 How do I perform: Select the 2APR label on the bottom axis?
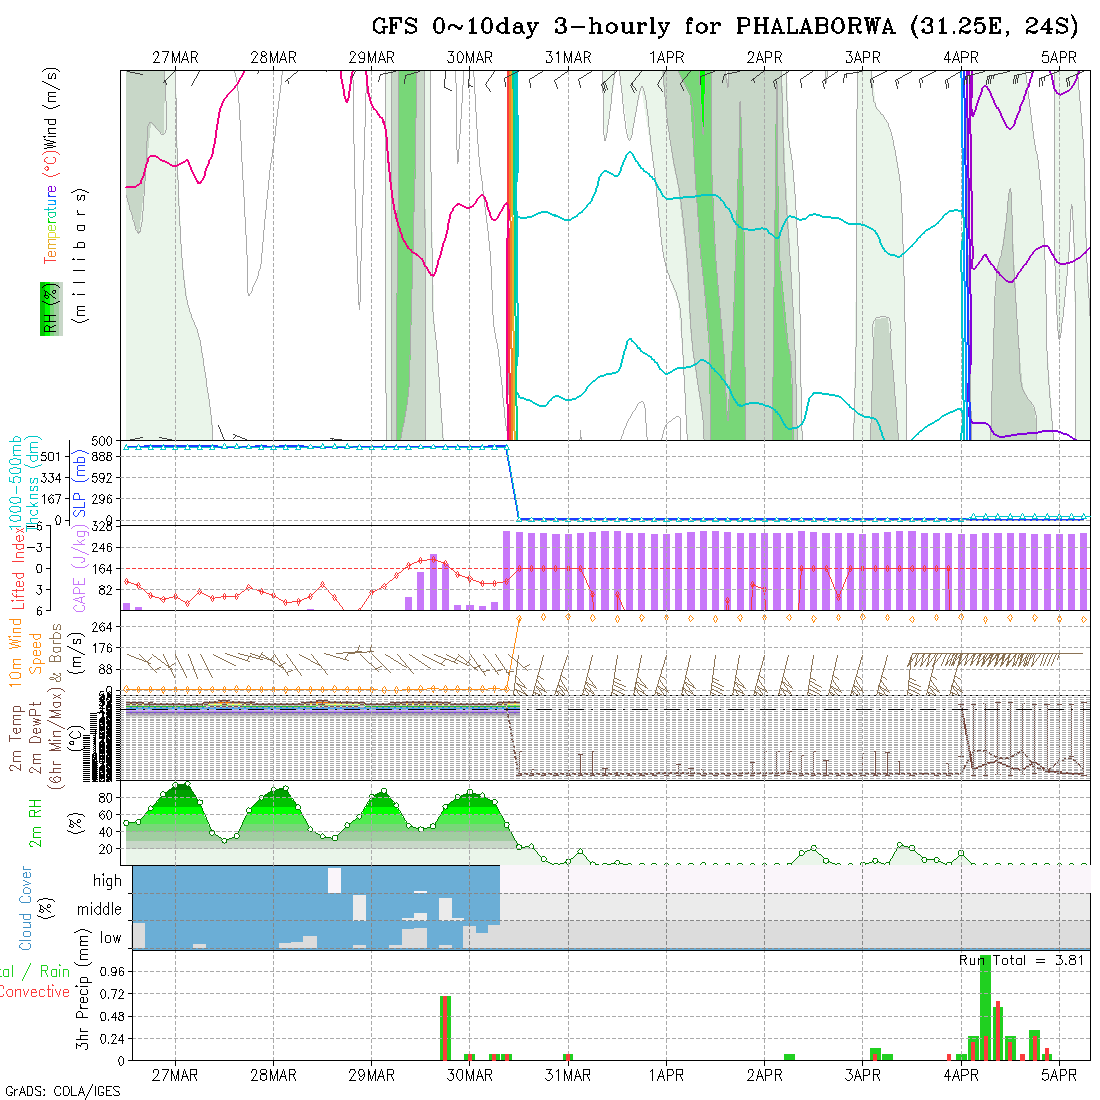(764, 1075)
